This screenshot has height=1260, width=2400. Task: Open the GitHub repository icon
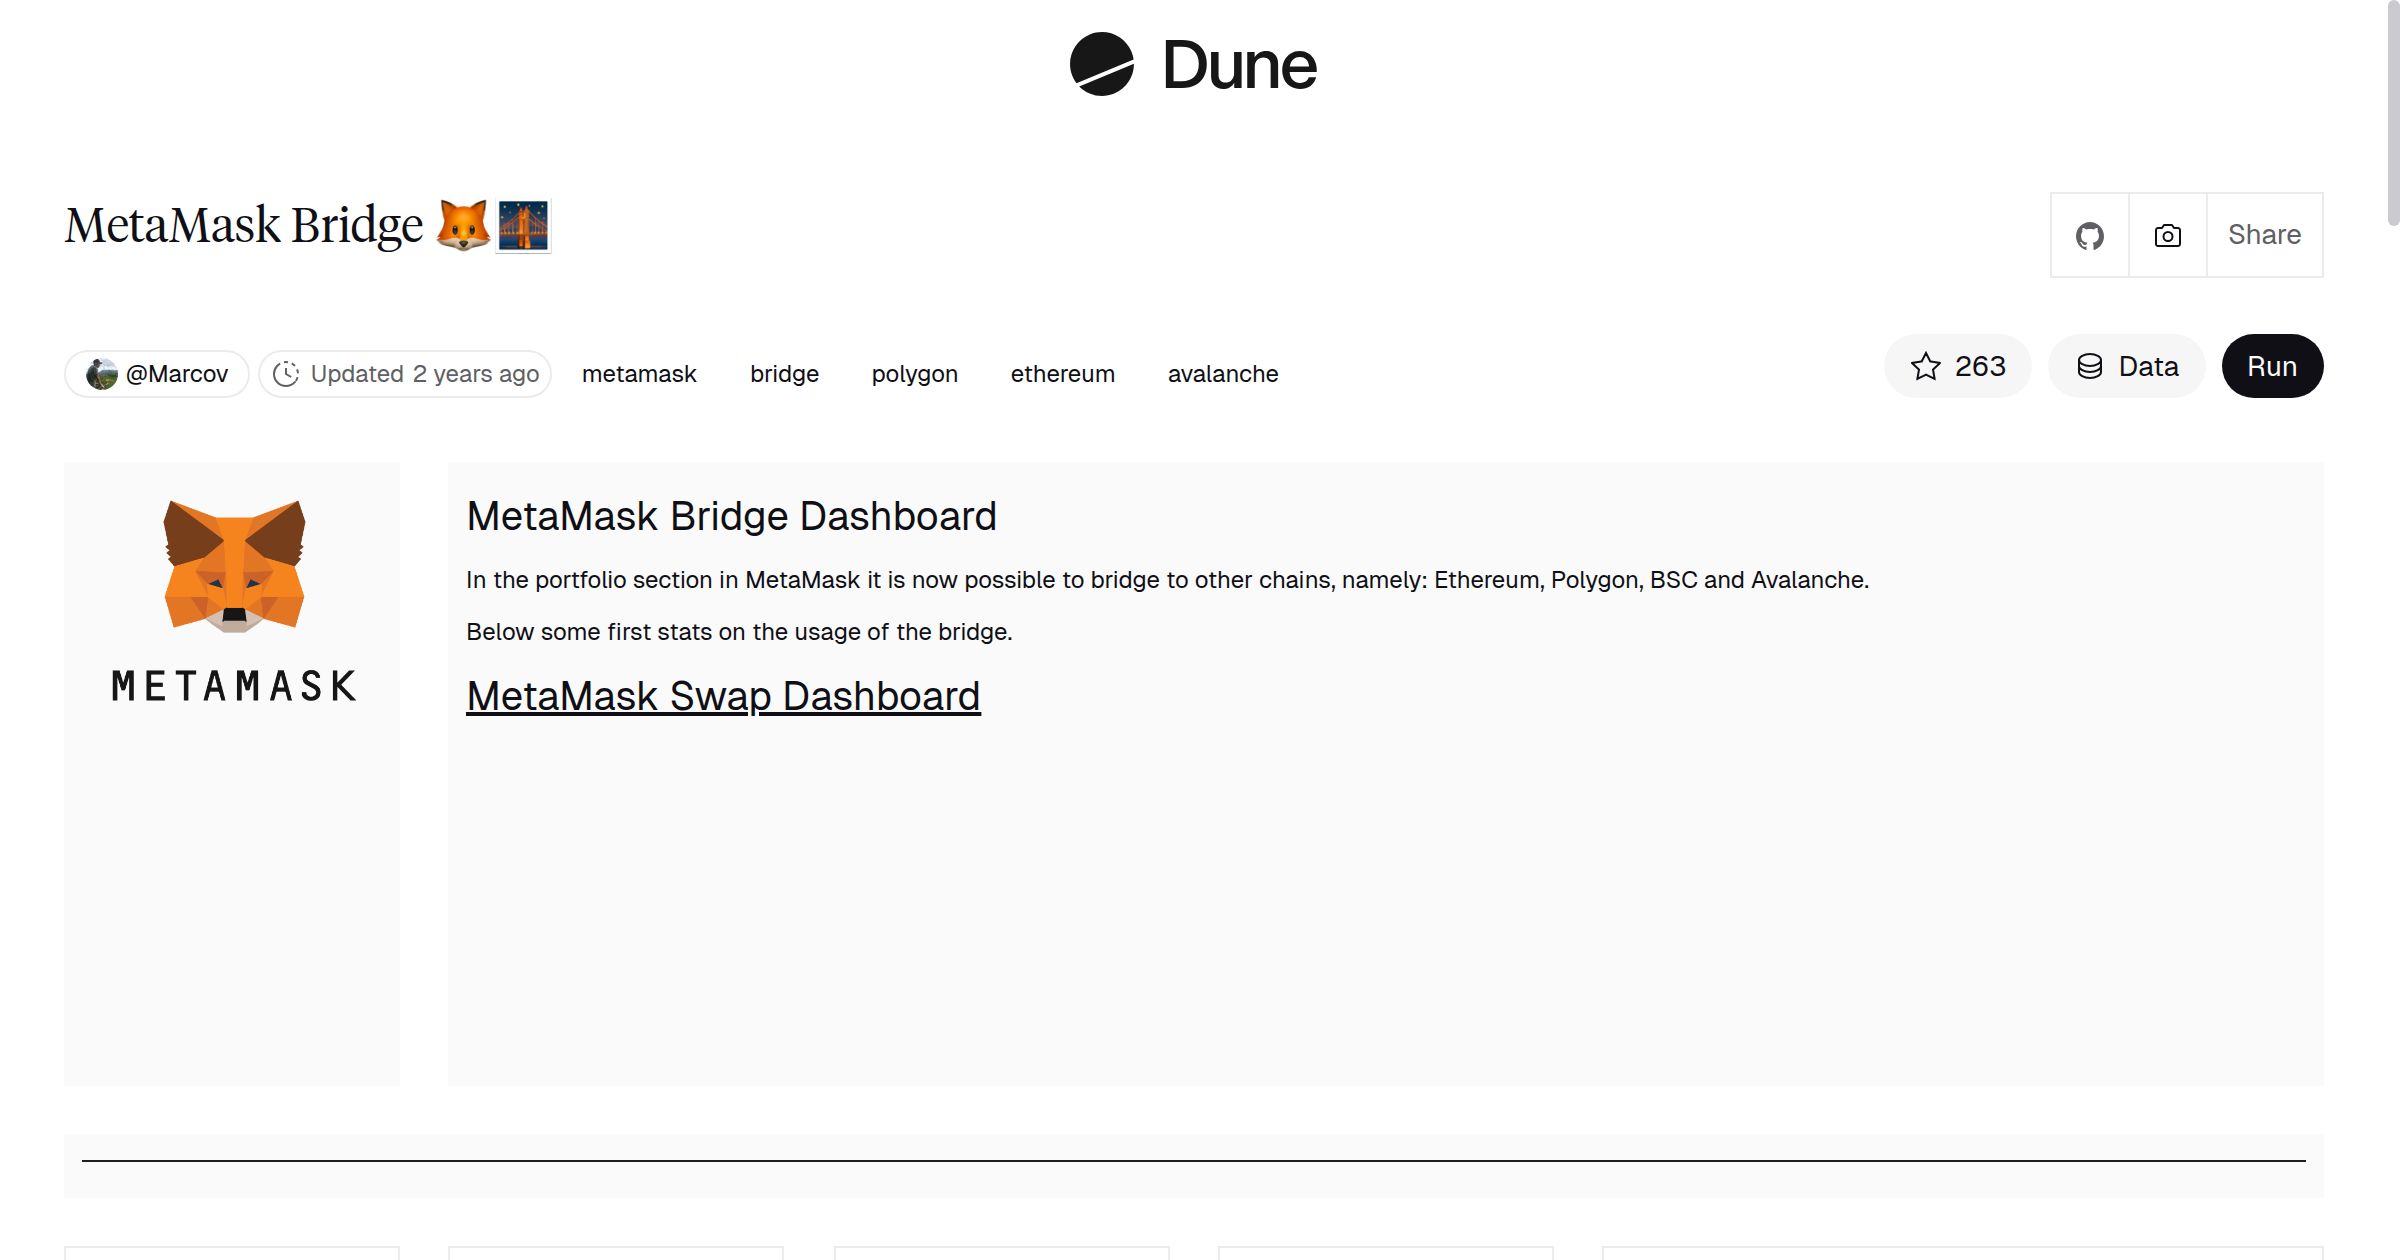2089,234
